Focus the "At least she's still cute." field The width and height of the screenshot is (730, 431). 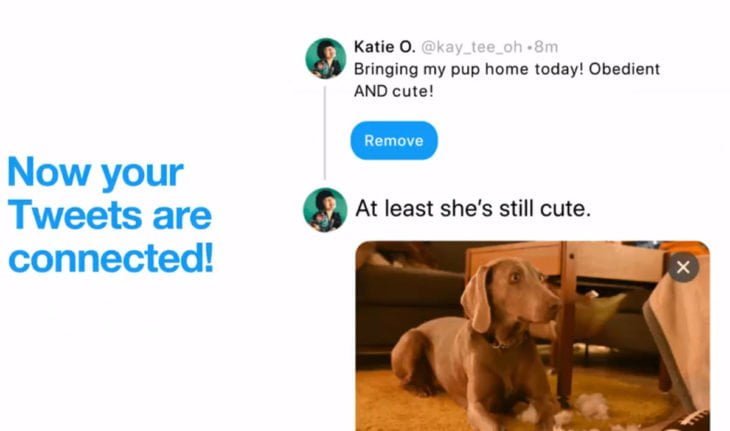click(473, 209)
